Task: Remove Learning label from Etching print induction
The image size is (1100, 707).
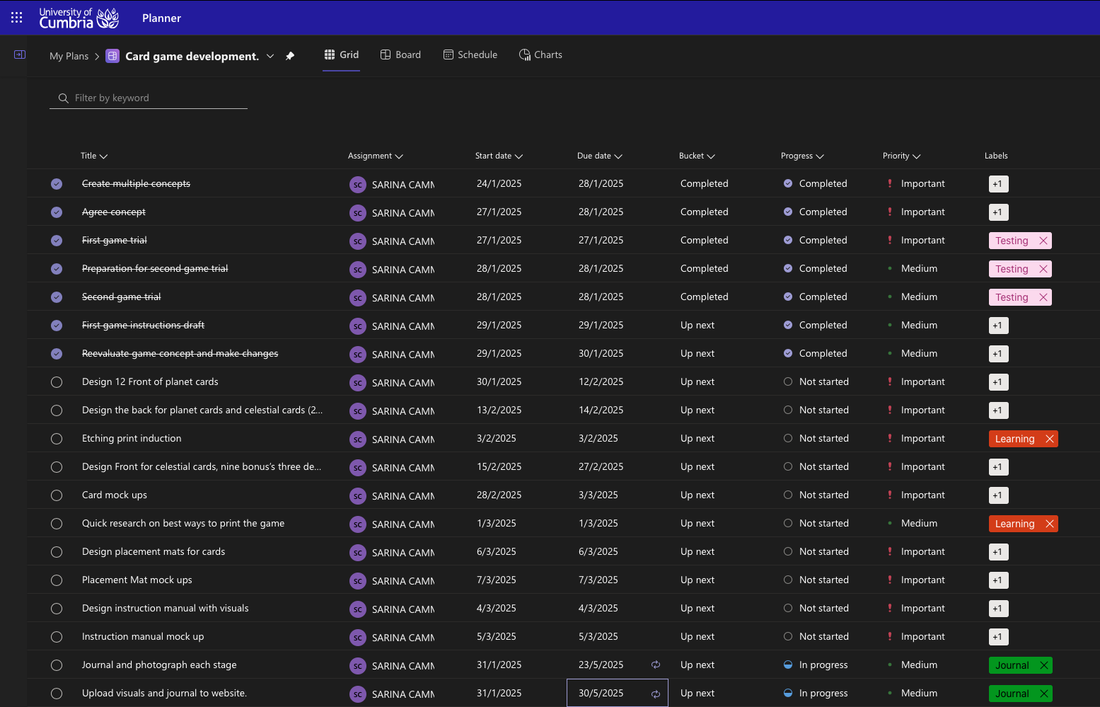Action: [1049, 439]
